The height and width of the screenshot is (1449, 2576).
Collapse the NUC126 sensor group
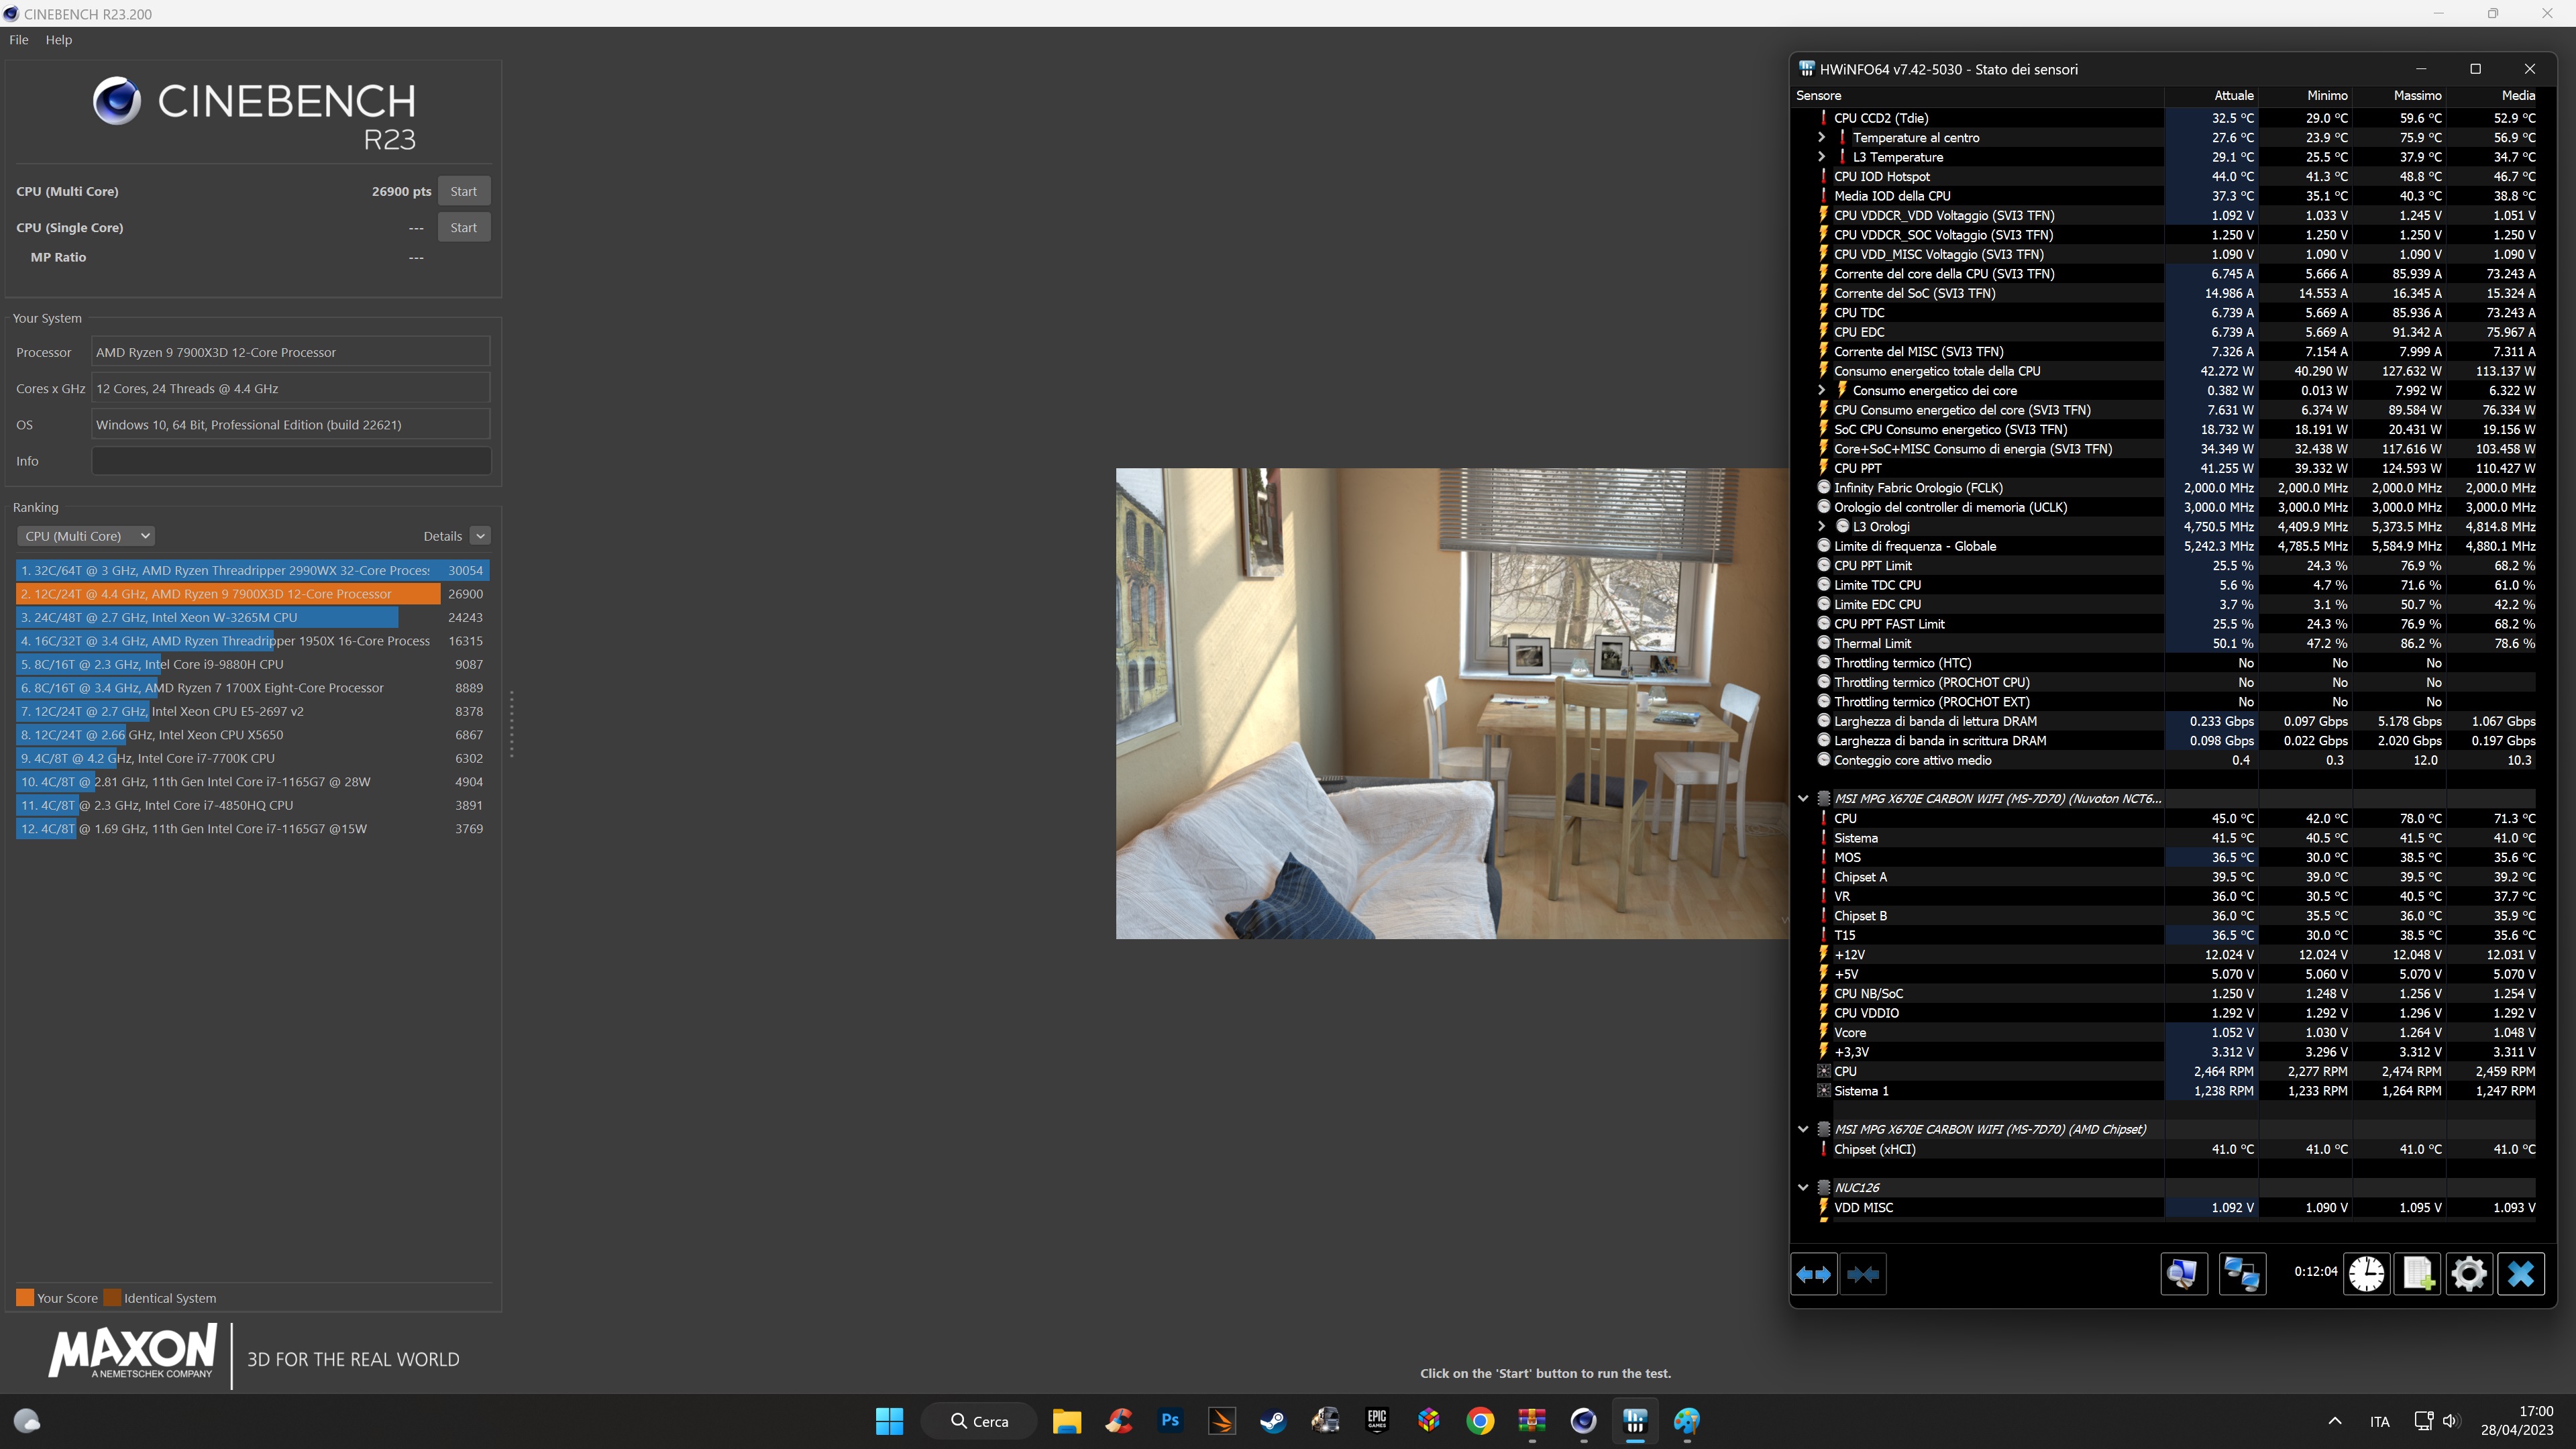(1803, 1188)
